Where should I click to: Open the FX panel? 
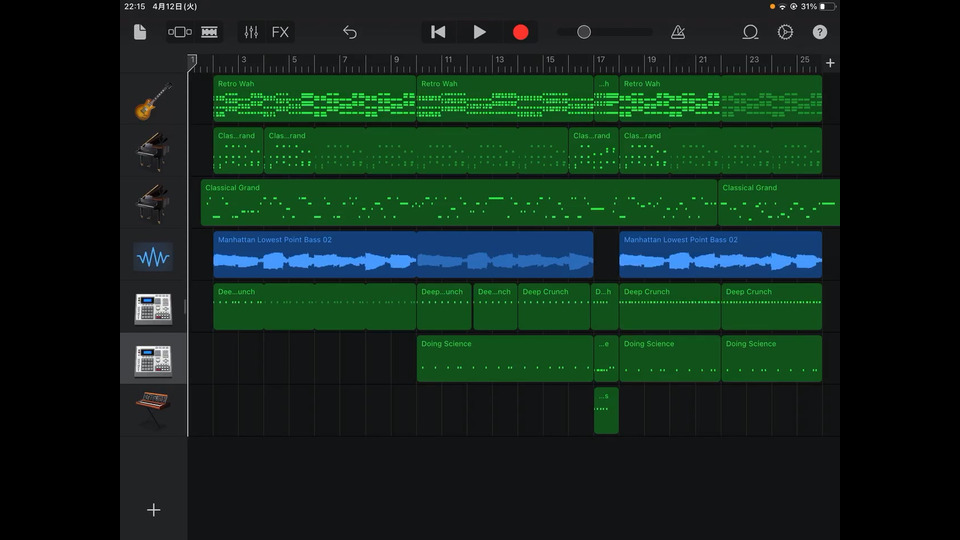pyautogui.click(x=280, y=32)
